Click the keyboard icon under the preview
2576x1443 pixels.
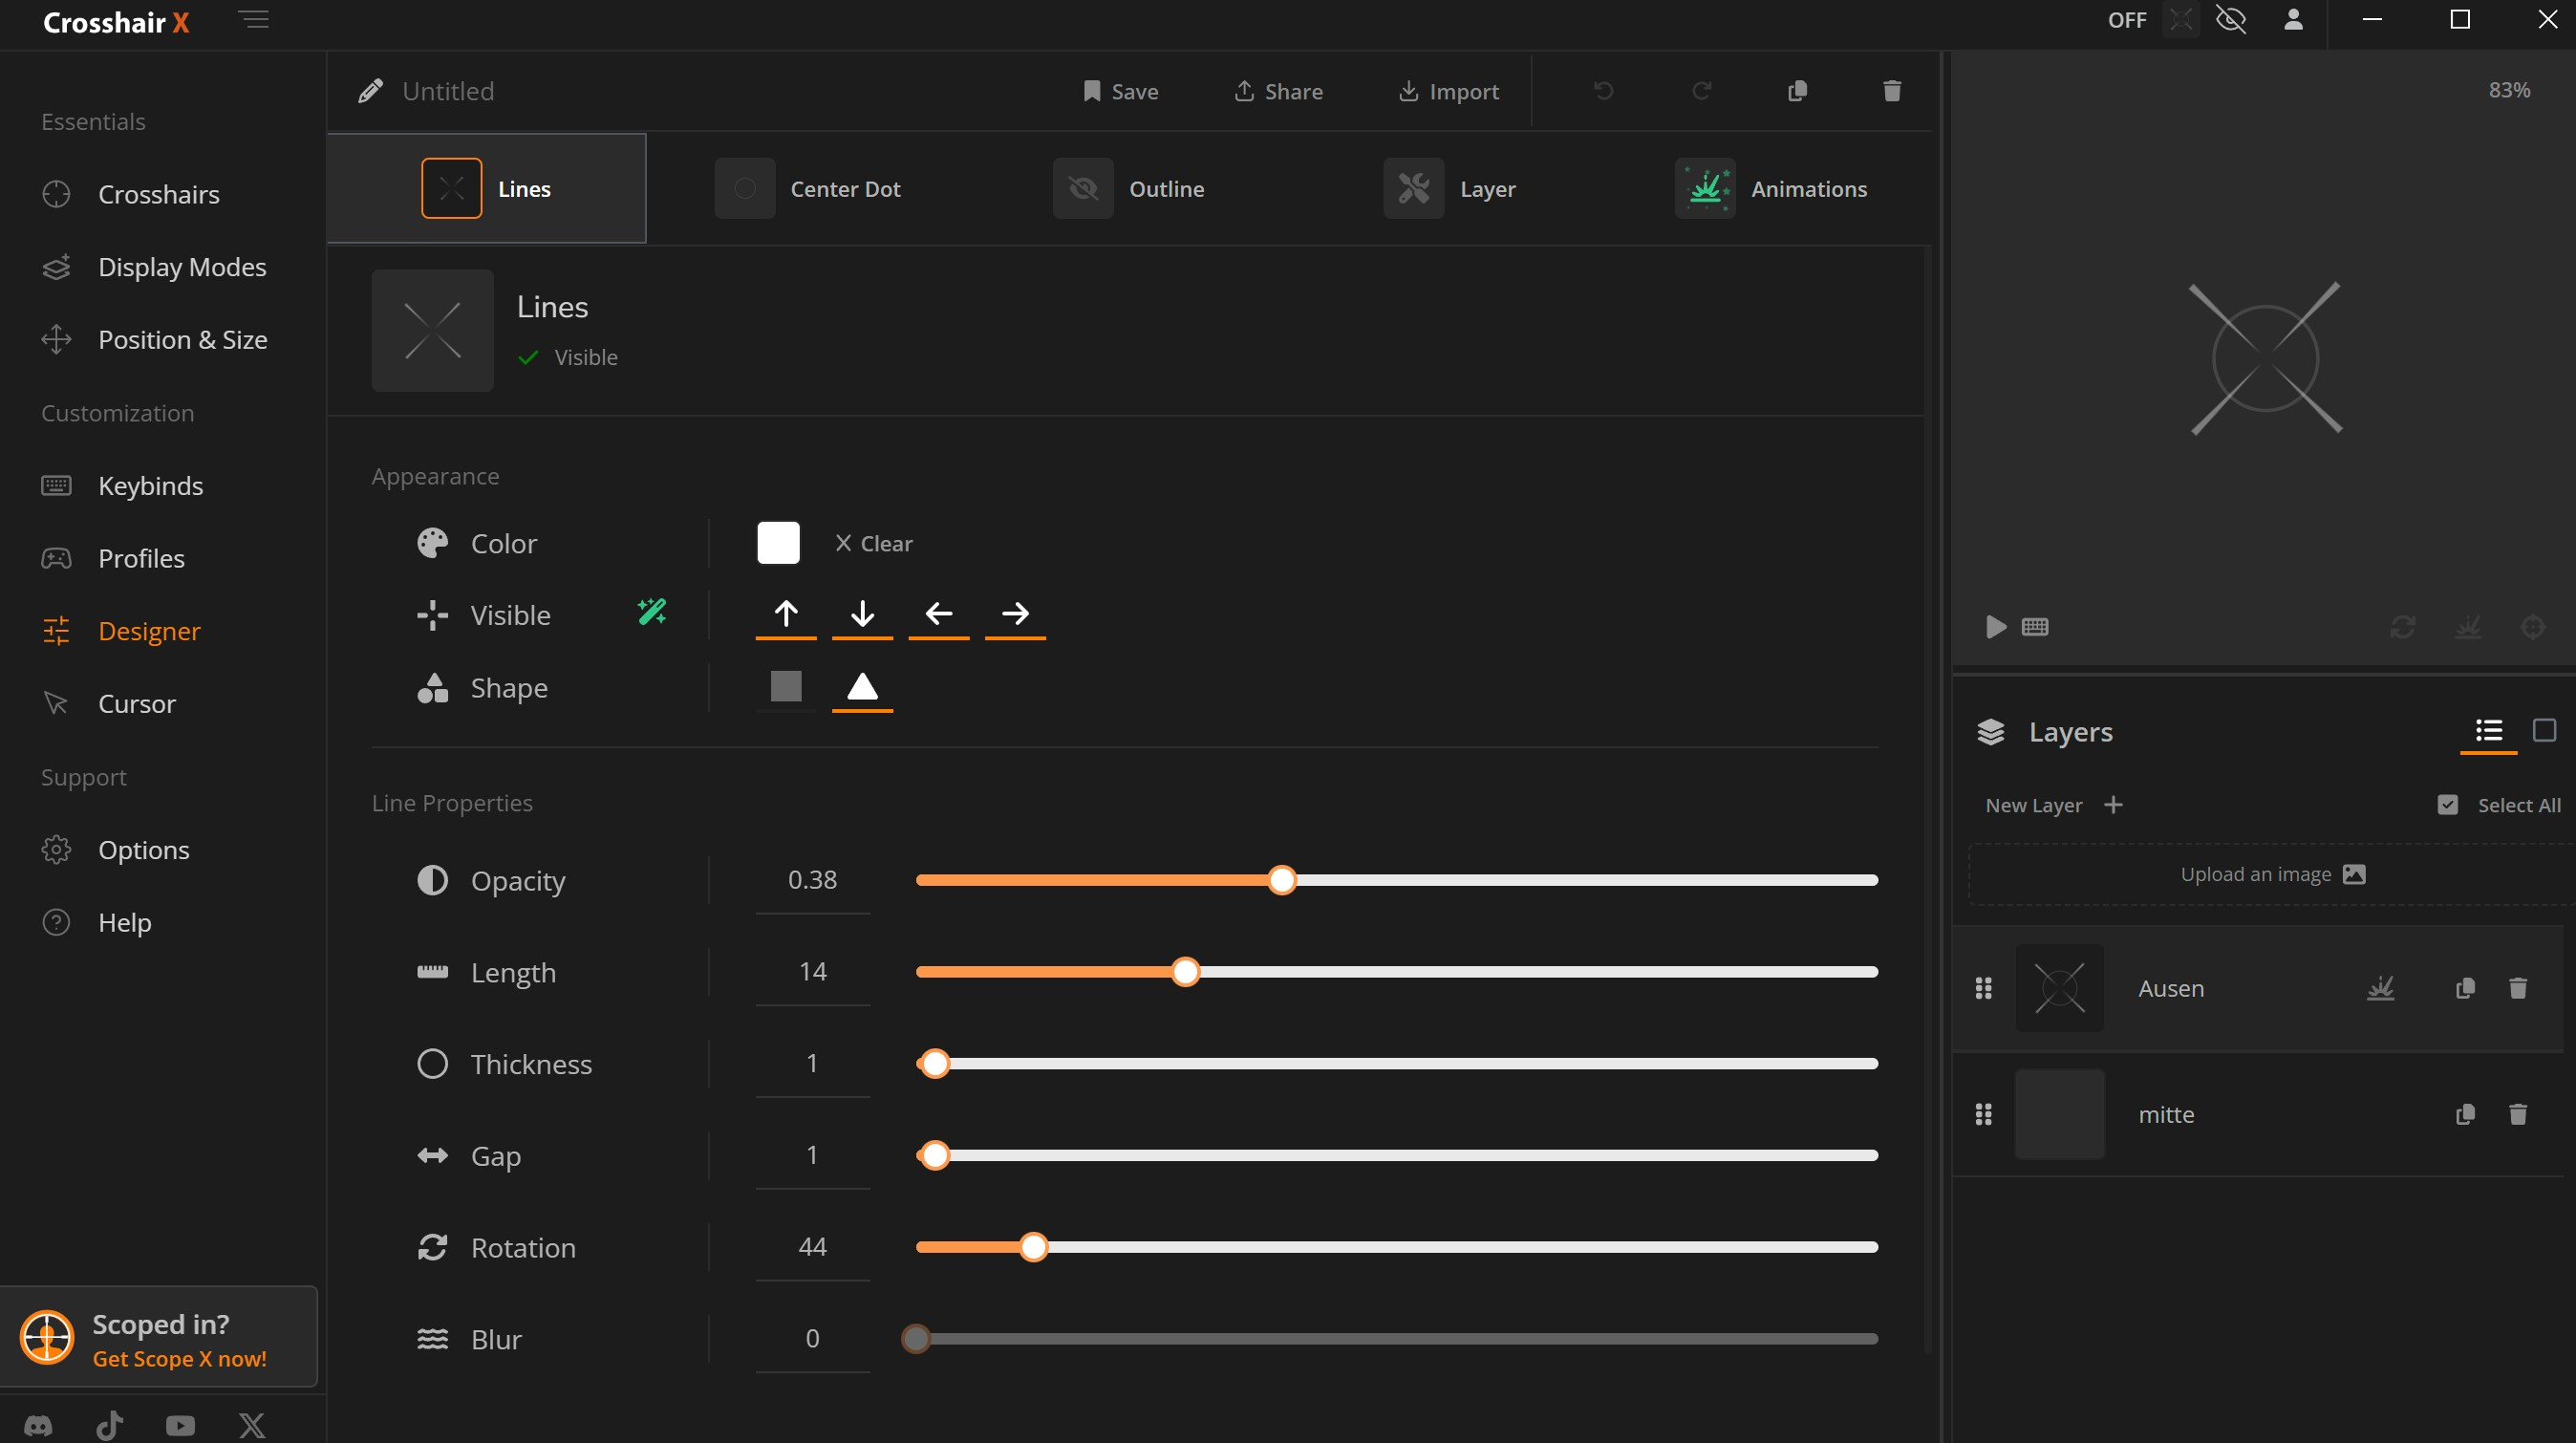(x=2035, y=627)
